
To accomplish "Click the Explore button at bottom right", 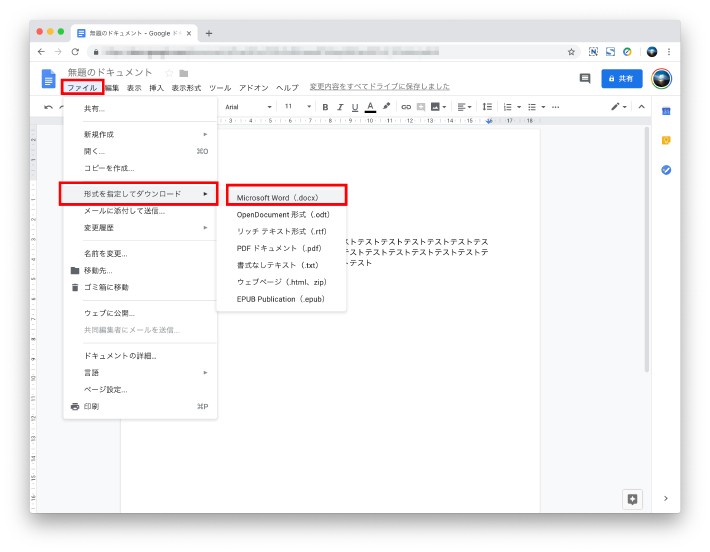I will coord(633,499).
